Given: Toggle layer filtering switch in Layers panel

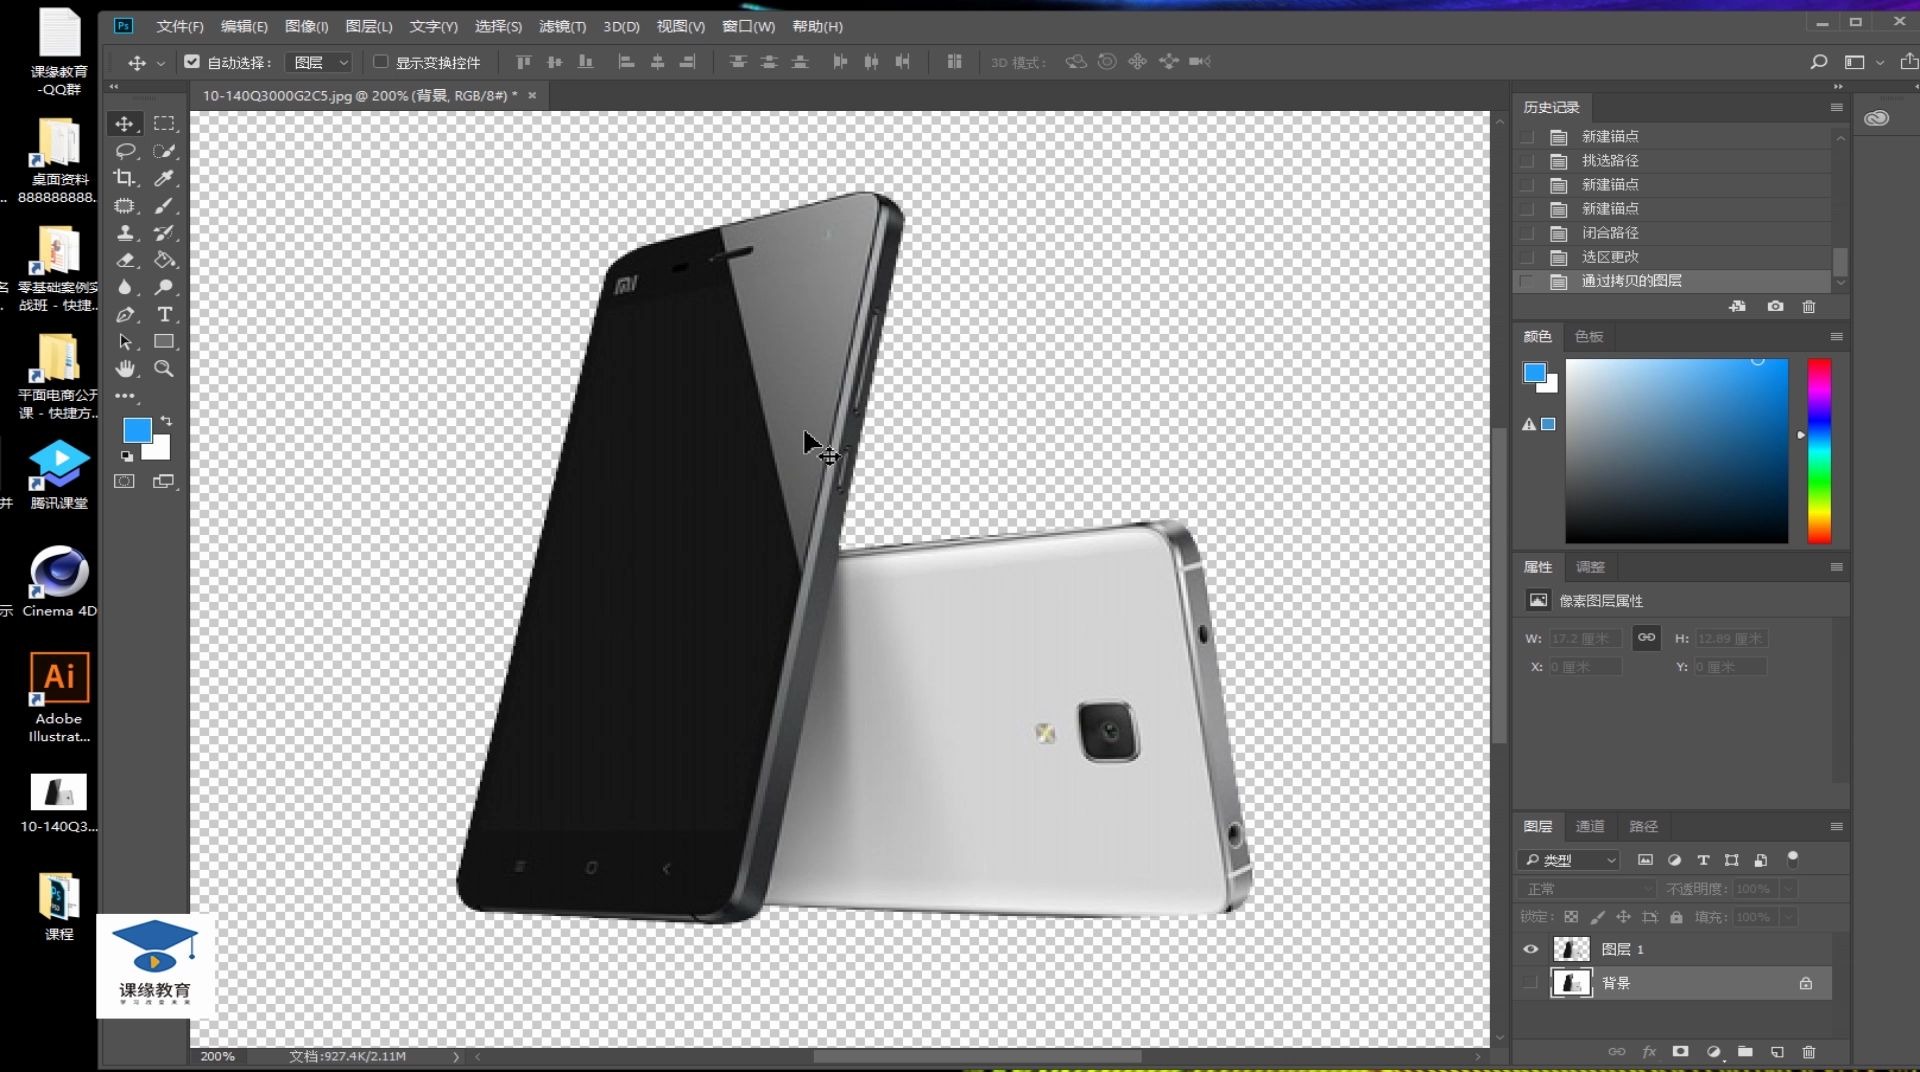Looking at the screenshot, I should [x=1793, y=859].
